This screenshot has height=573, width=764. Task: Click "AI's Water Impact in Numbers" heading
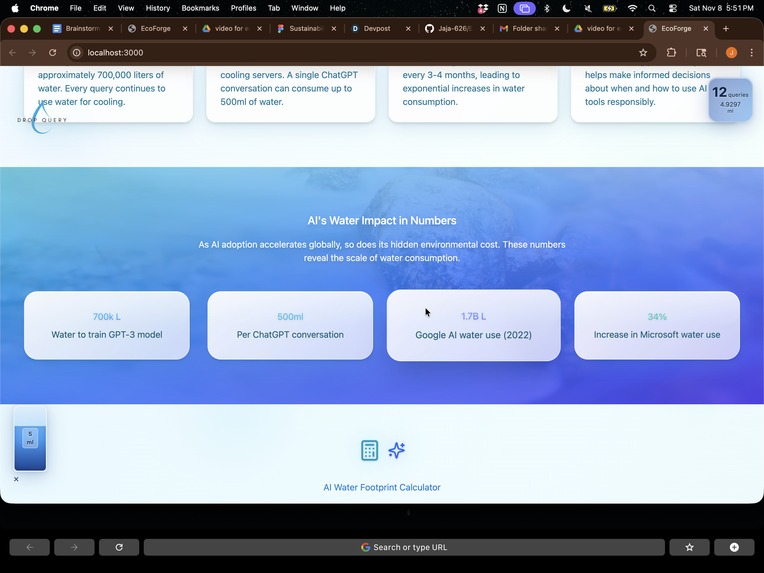click(382, 221)
